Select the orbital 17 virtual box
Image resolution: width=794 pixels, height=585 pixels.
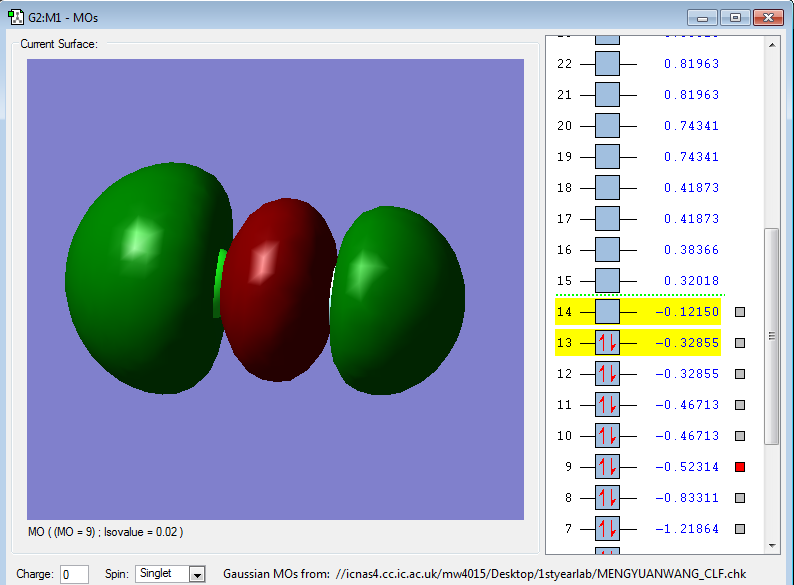[607, 219]
